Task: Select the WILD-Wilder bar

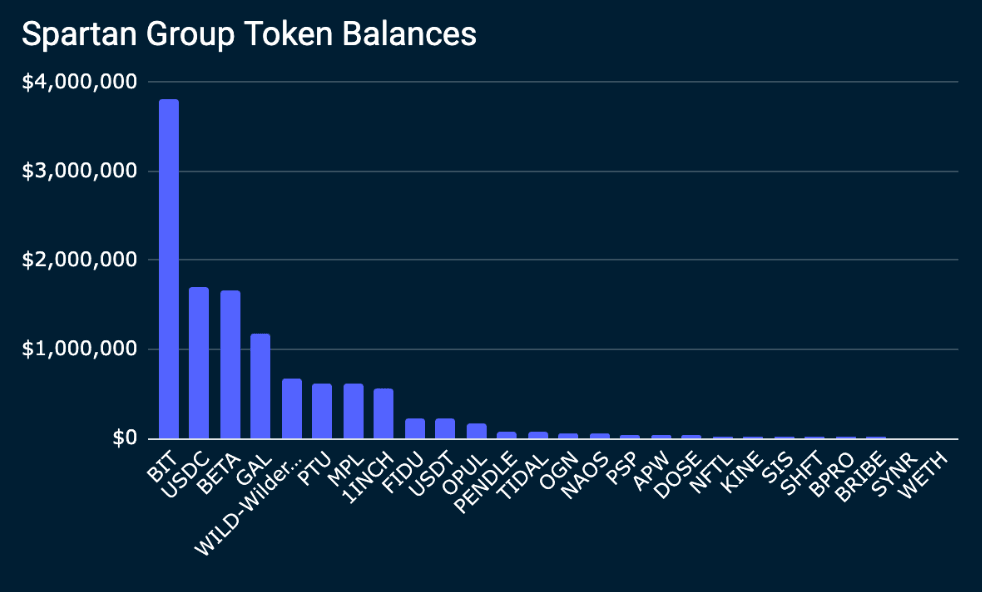Action: pos(292,408)
